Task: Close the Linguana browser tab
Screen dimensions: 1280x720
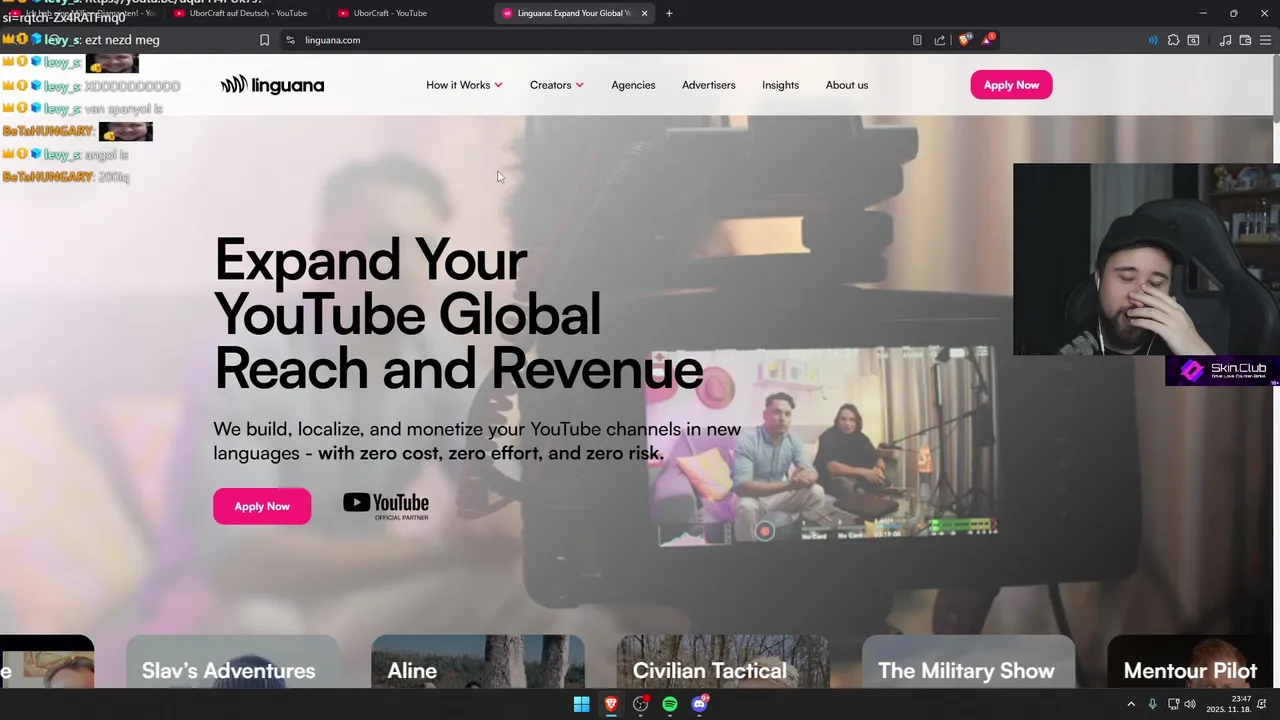Action: click(x=644, y=13)
